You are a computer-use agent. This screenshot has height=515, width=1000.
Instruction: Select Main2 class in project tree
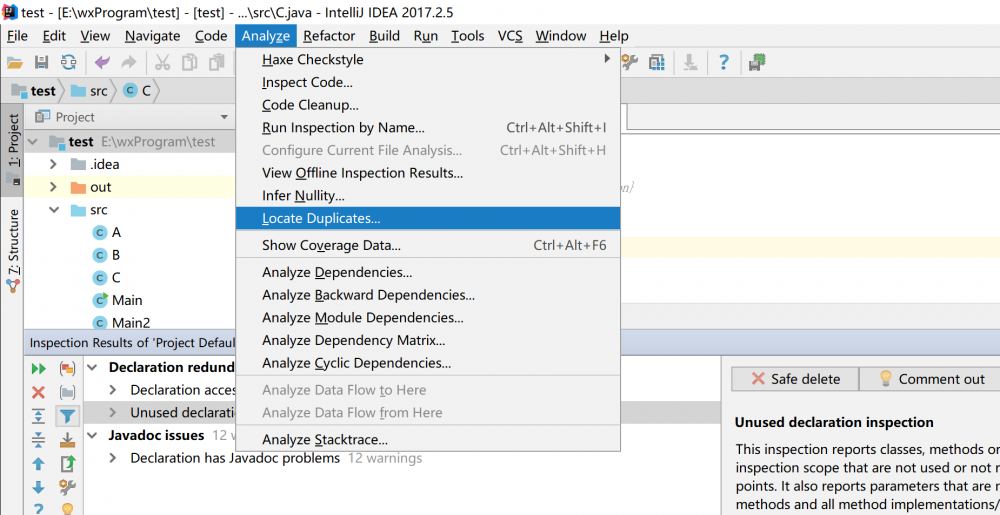point(121,323)
